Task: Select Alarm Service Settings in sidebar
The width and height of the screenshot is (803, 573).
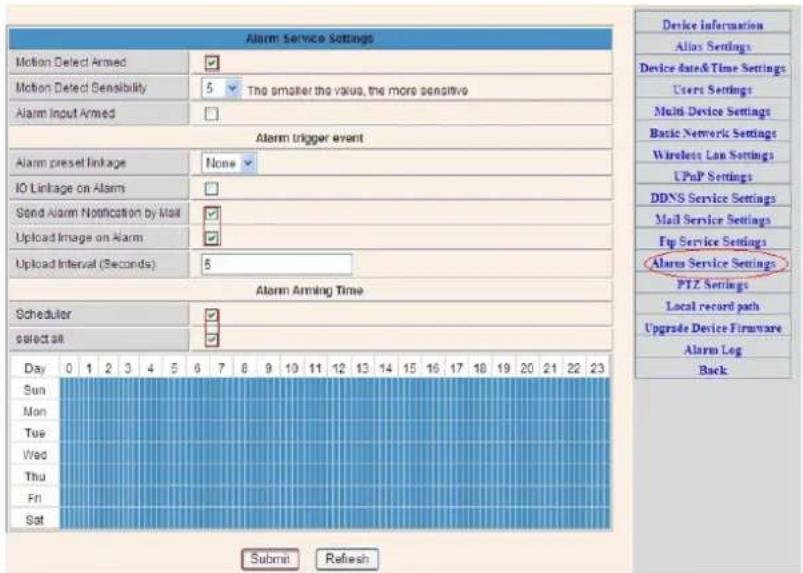Action: (713, 263)
